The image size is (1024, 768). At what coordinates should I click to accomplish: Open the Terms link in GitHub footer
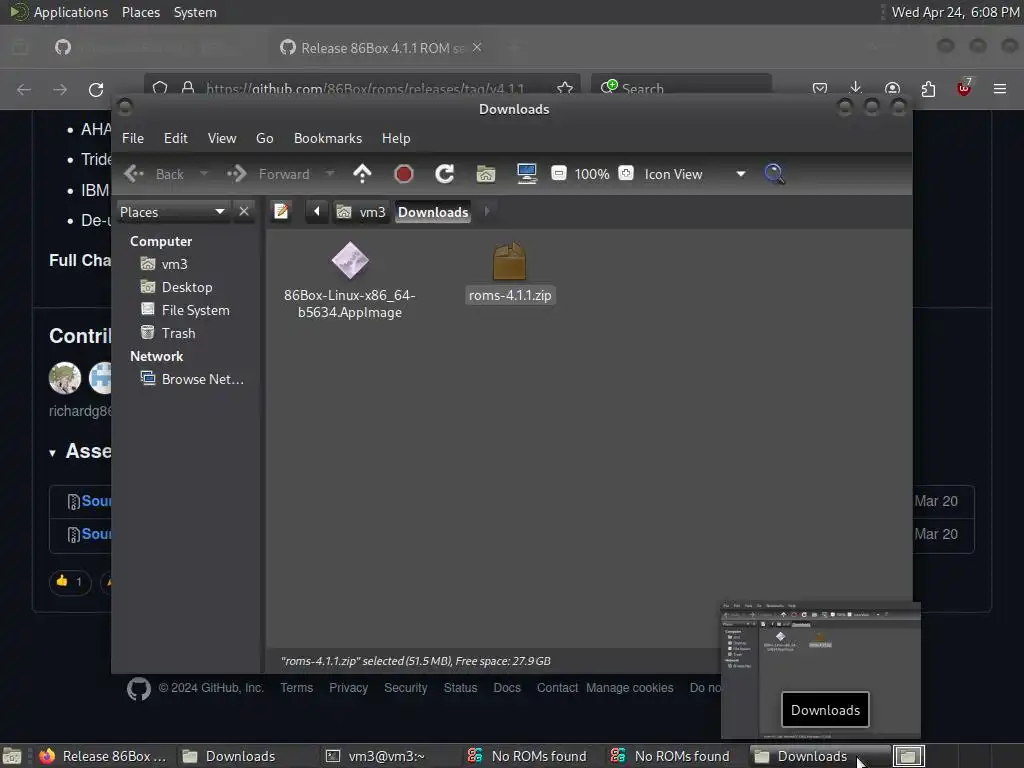pyautogui.click(x=296, y=688)
